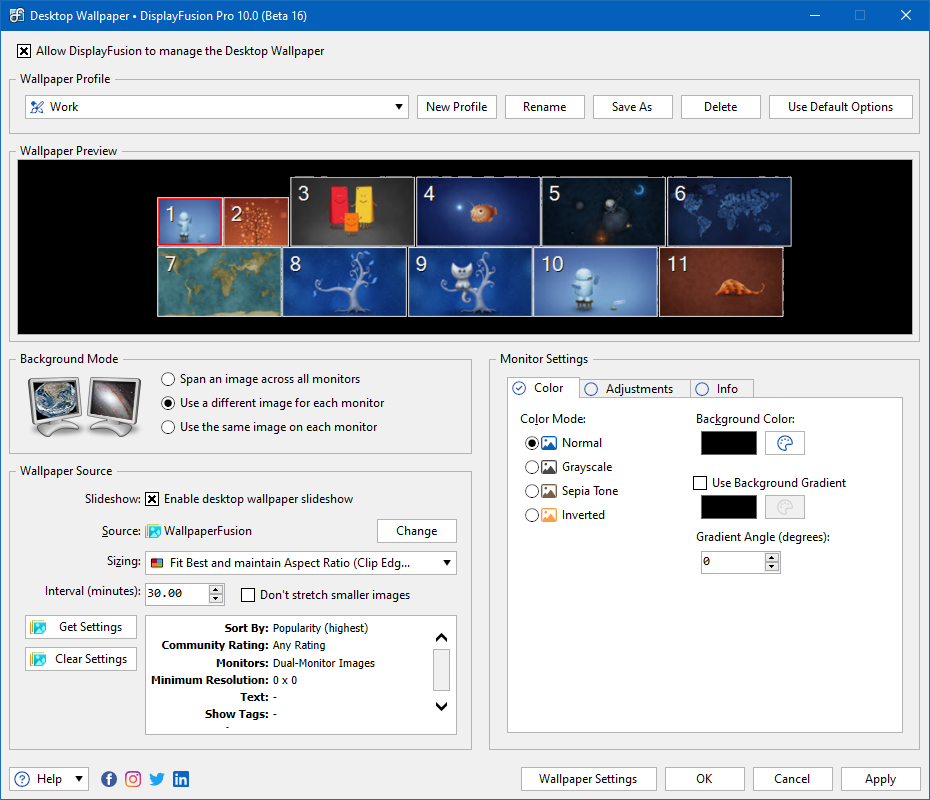Open the LinkedIn icon link
Screen dimensions: 930x800
click(x=181, y=779)
